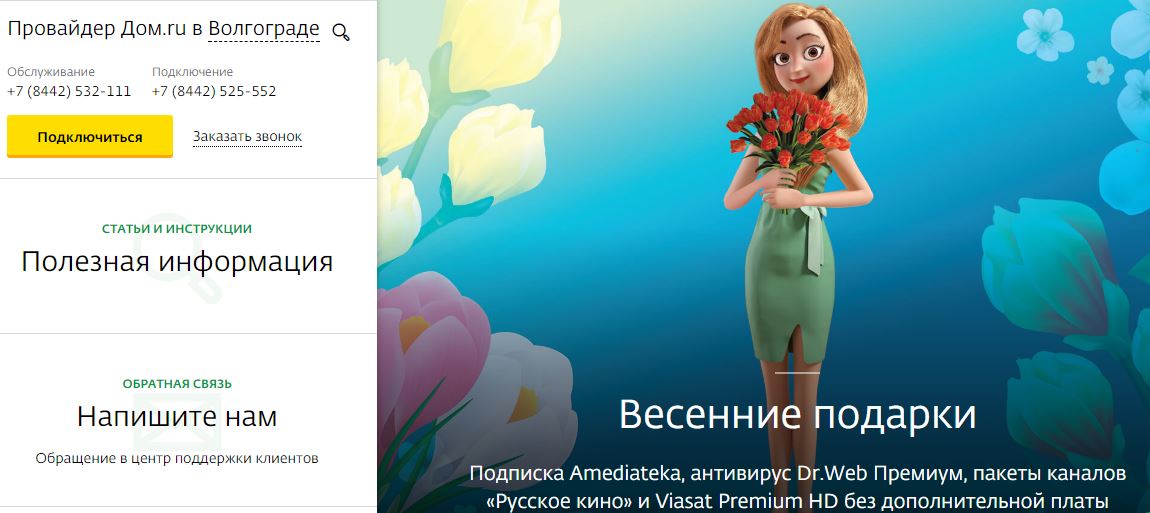Viewport: 1150px width, 513px height.
Task: Open the Весенние подарки banner title
Action: tap(797, 415)
